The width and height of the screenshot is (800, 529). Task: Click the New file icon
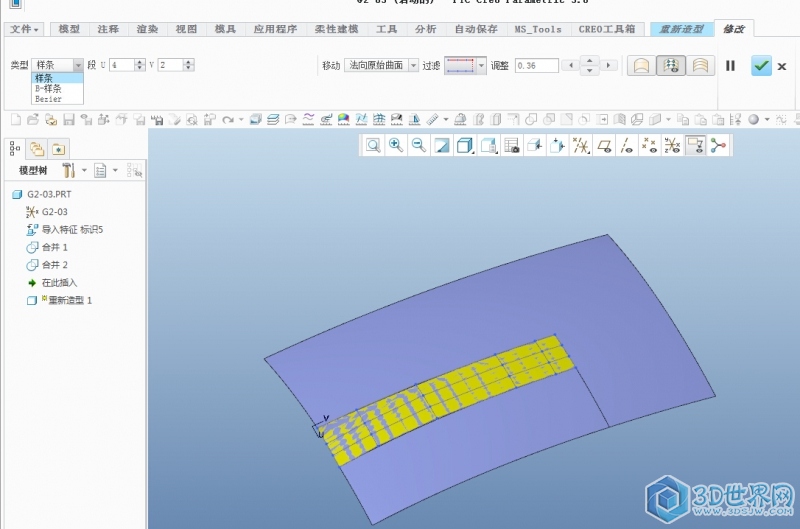[x=16, y=119]
